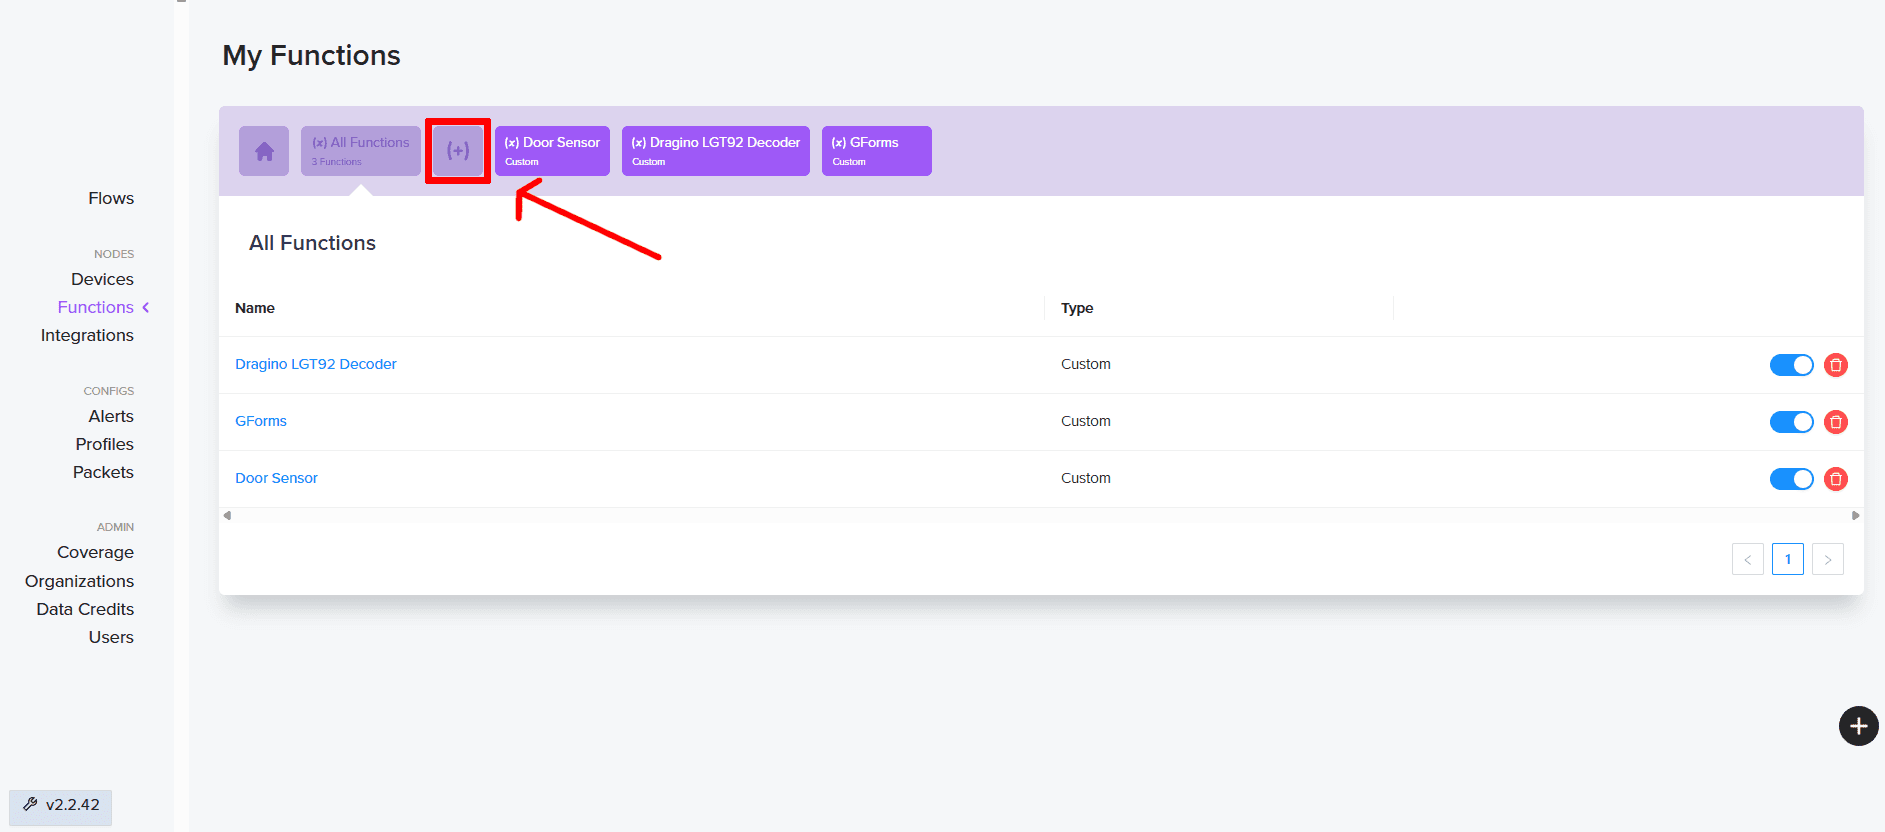Click the Type column header
This screenshot has height=832, width=1885.
point(1077,308)
